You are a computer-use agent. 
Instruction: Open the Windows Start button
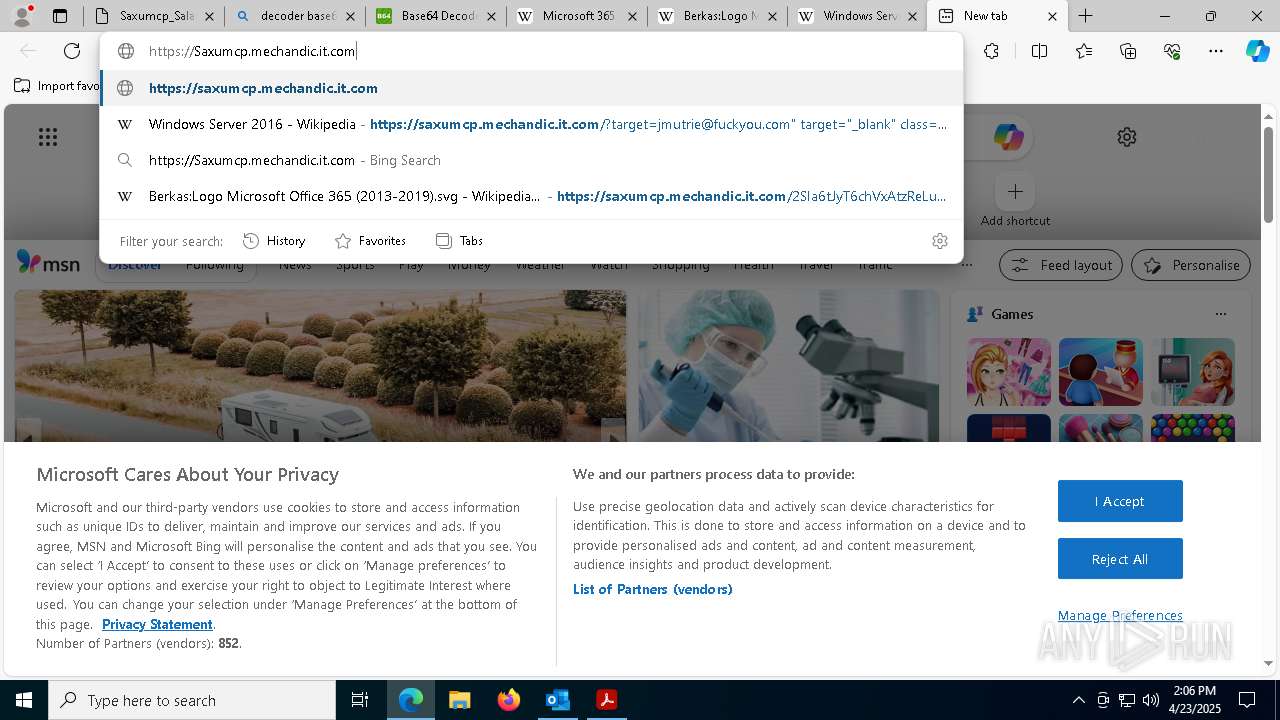[24, 700]
